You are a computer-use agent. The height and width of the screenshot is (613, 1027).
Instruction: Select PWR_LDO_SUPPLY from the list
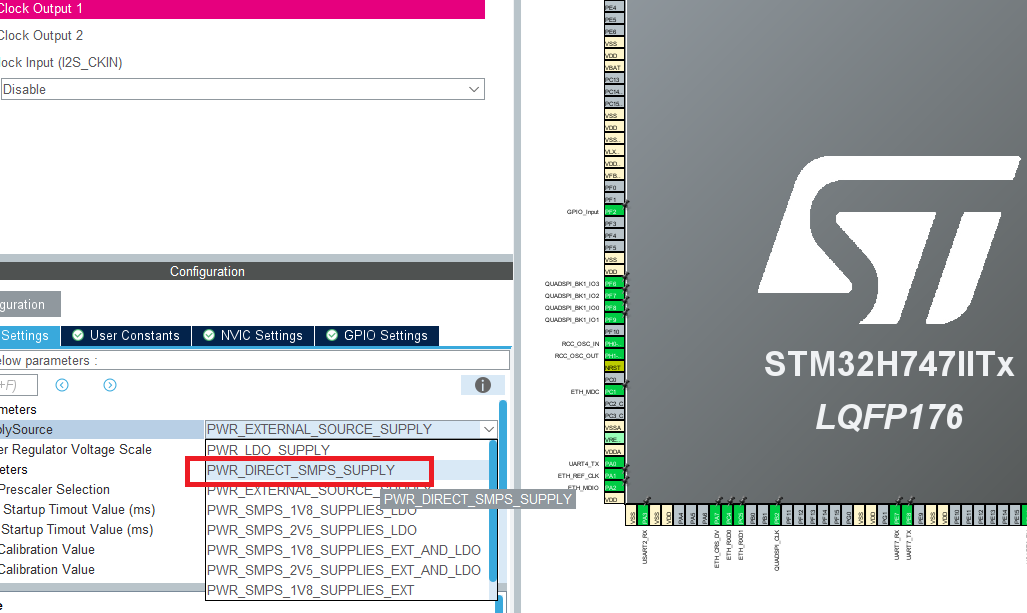pos(290,450)
